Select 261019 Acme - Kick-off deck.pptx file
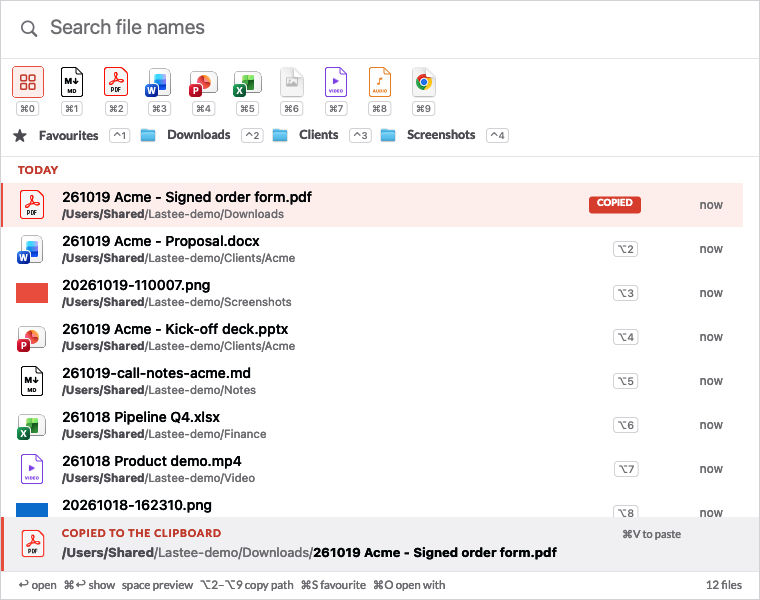Viewport: 760px width, 600px height. (372, 337)
